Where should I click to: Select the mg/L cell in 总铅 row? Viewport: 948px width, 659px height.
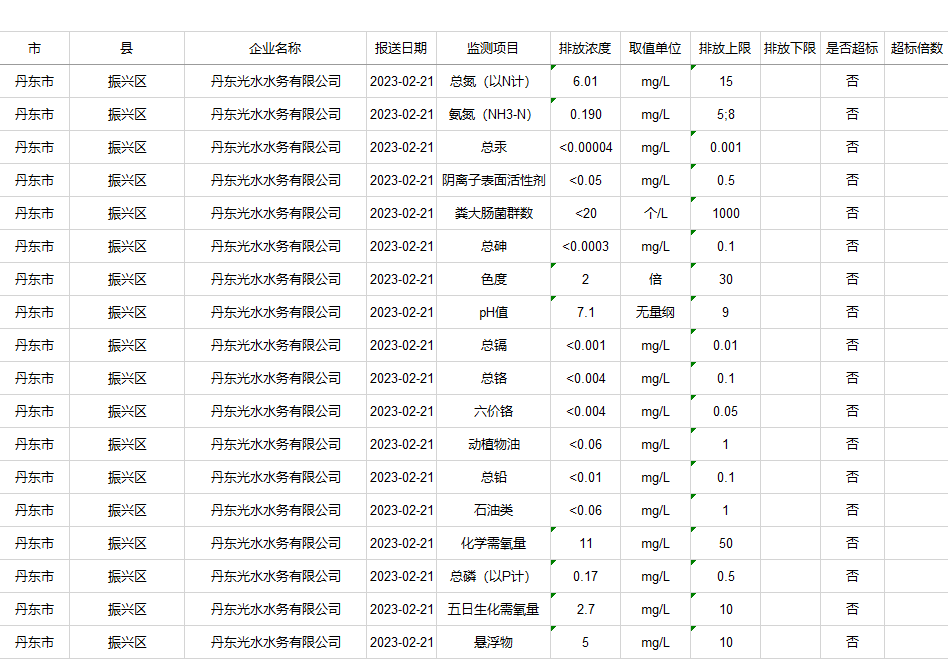(x=655, y=478)
